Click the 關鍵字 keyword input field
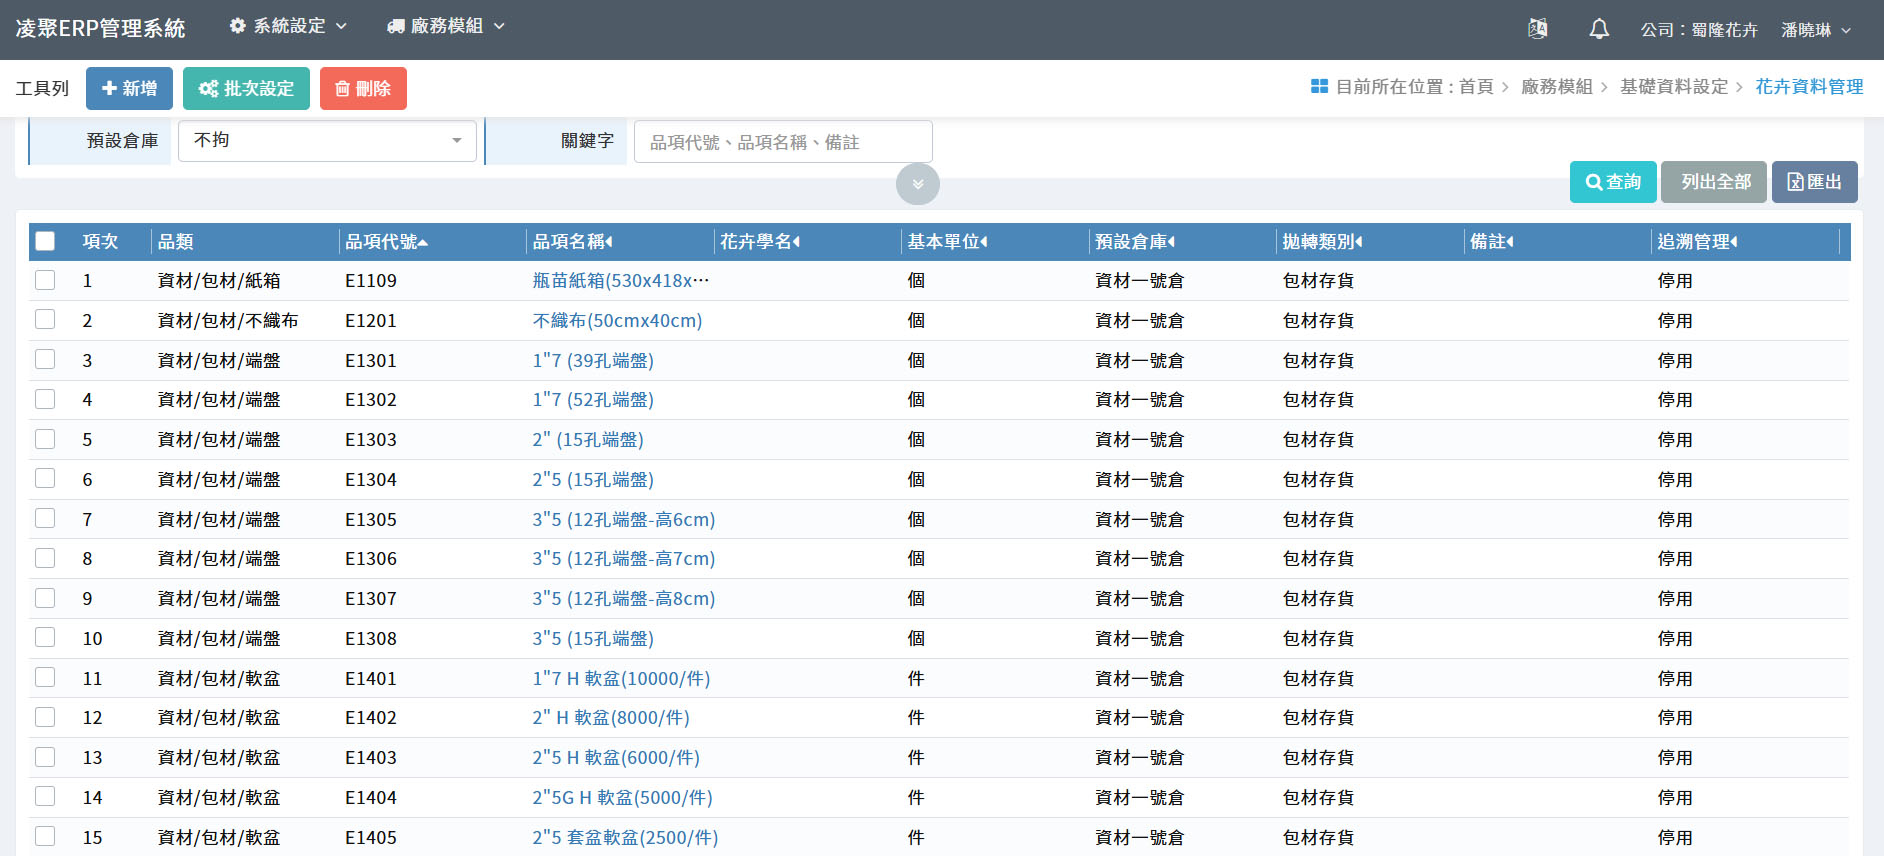The image size is (1884, 856). coord(782,142)
